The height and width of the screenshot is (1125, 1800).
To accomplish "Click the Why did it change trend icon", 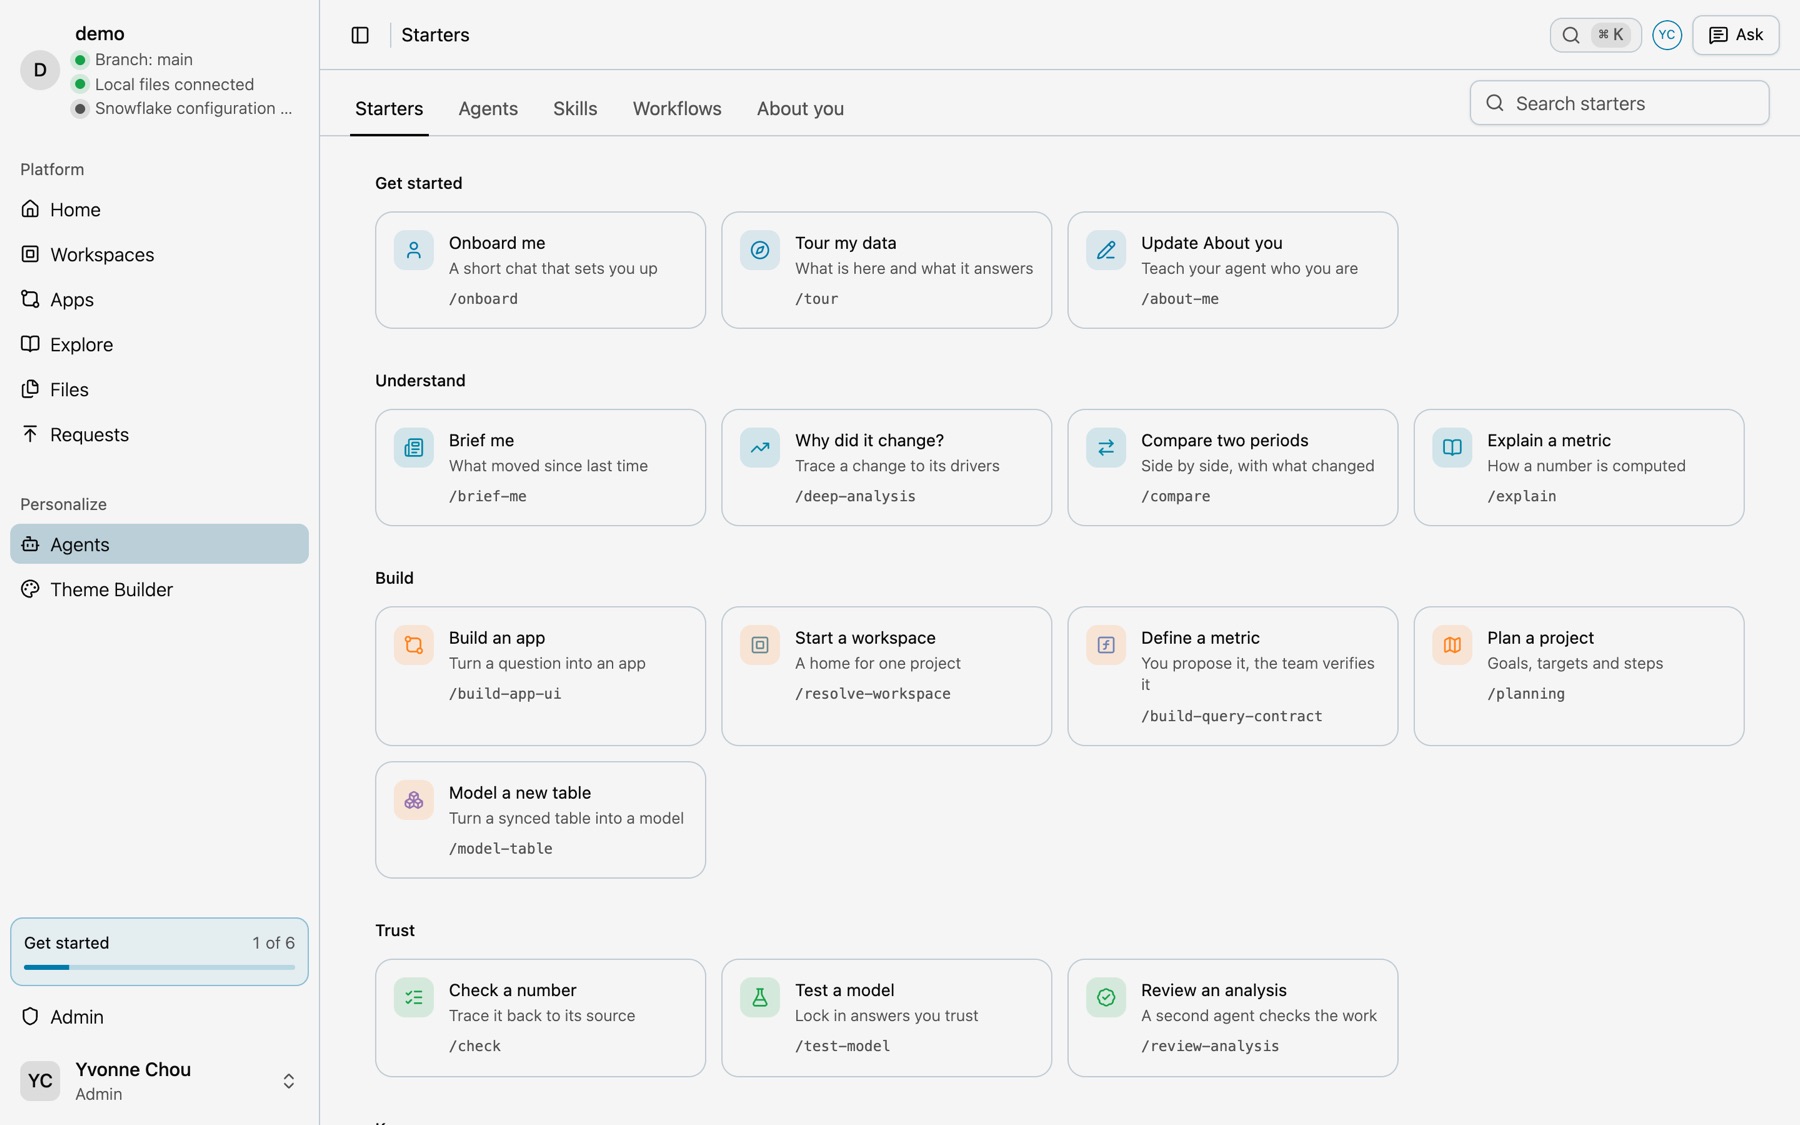I will 760,448.
